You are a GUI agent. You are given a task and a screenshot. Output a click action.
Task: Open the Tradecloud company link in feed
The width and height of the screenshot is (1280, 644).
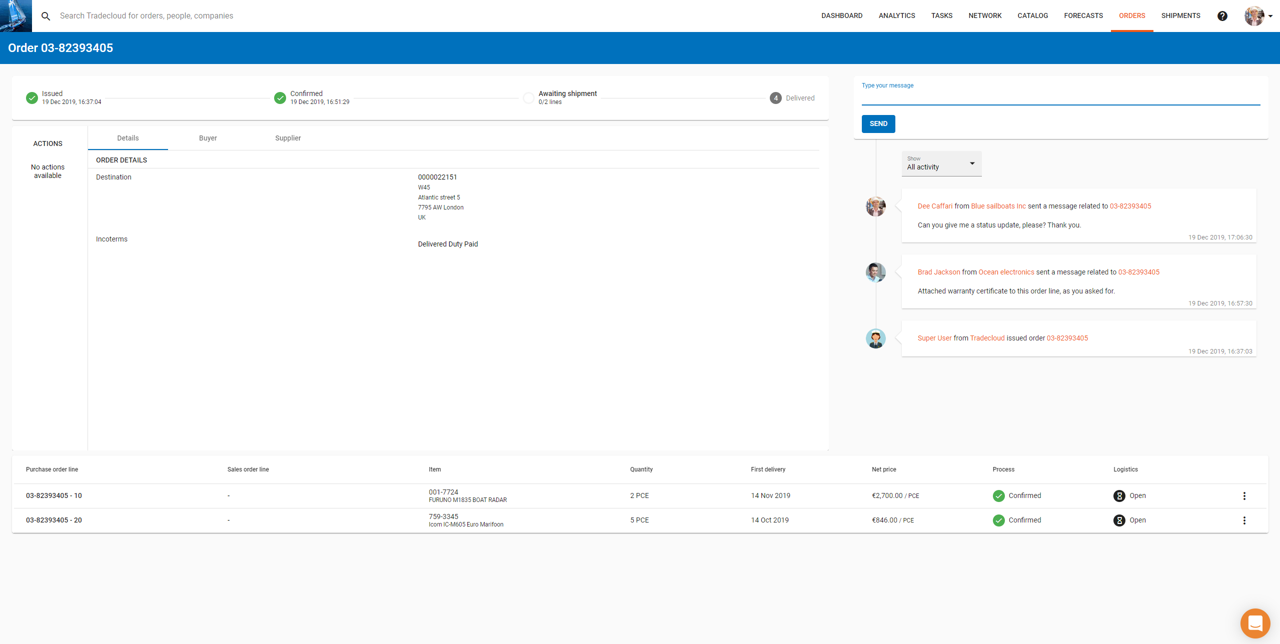[x=987, y=338]
